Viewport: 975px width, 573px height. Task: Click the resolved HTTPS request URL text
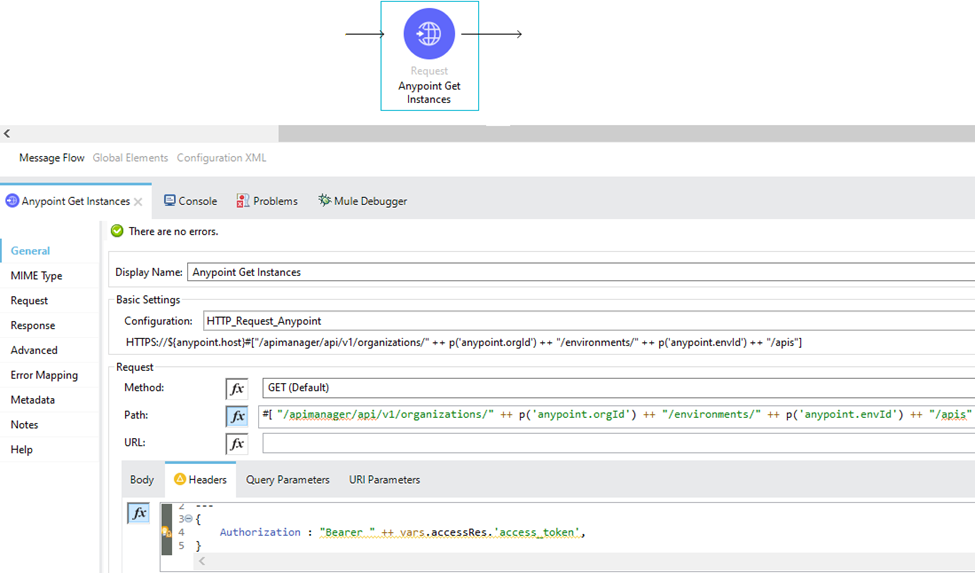tap(464, 342)
